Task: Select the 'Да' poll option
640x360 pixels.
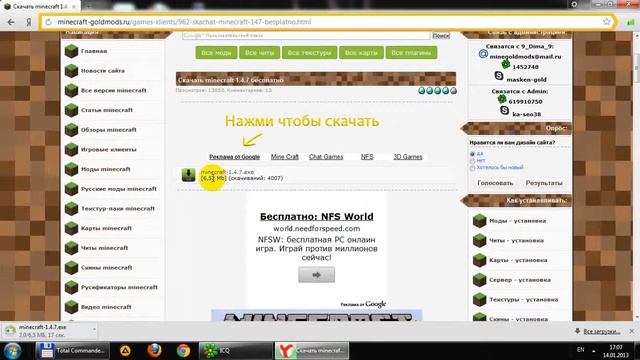Action: pyautogui.click(x=472, y=154)
